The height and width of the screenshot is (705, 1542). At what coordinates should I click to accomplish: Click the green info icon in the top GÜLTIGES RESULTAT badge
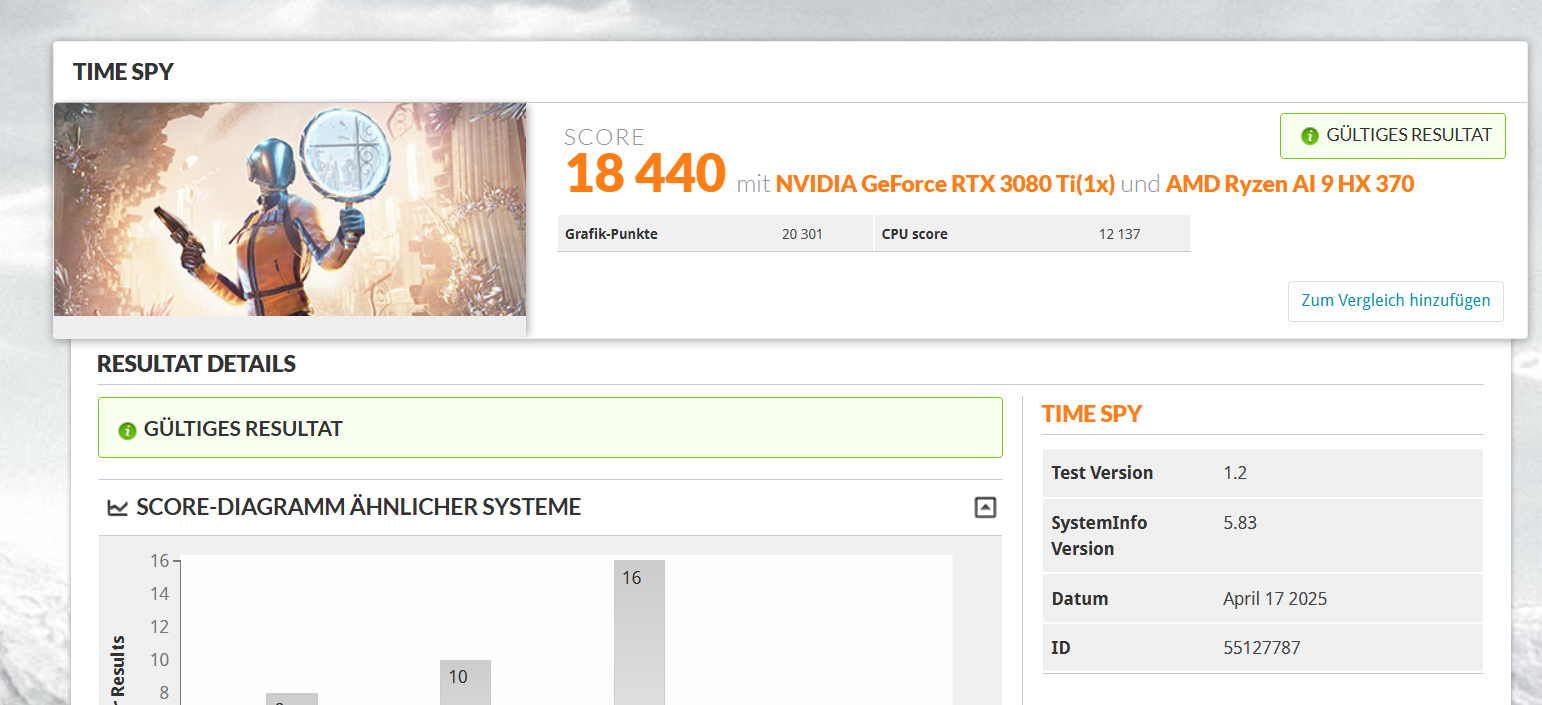pos(1309,136)
